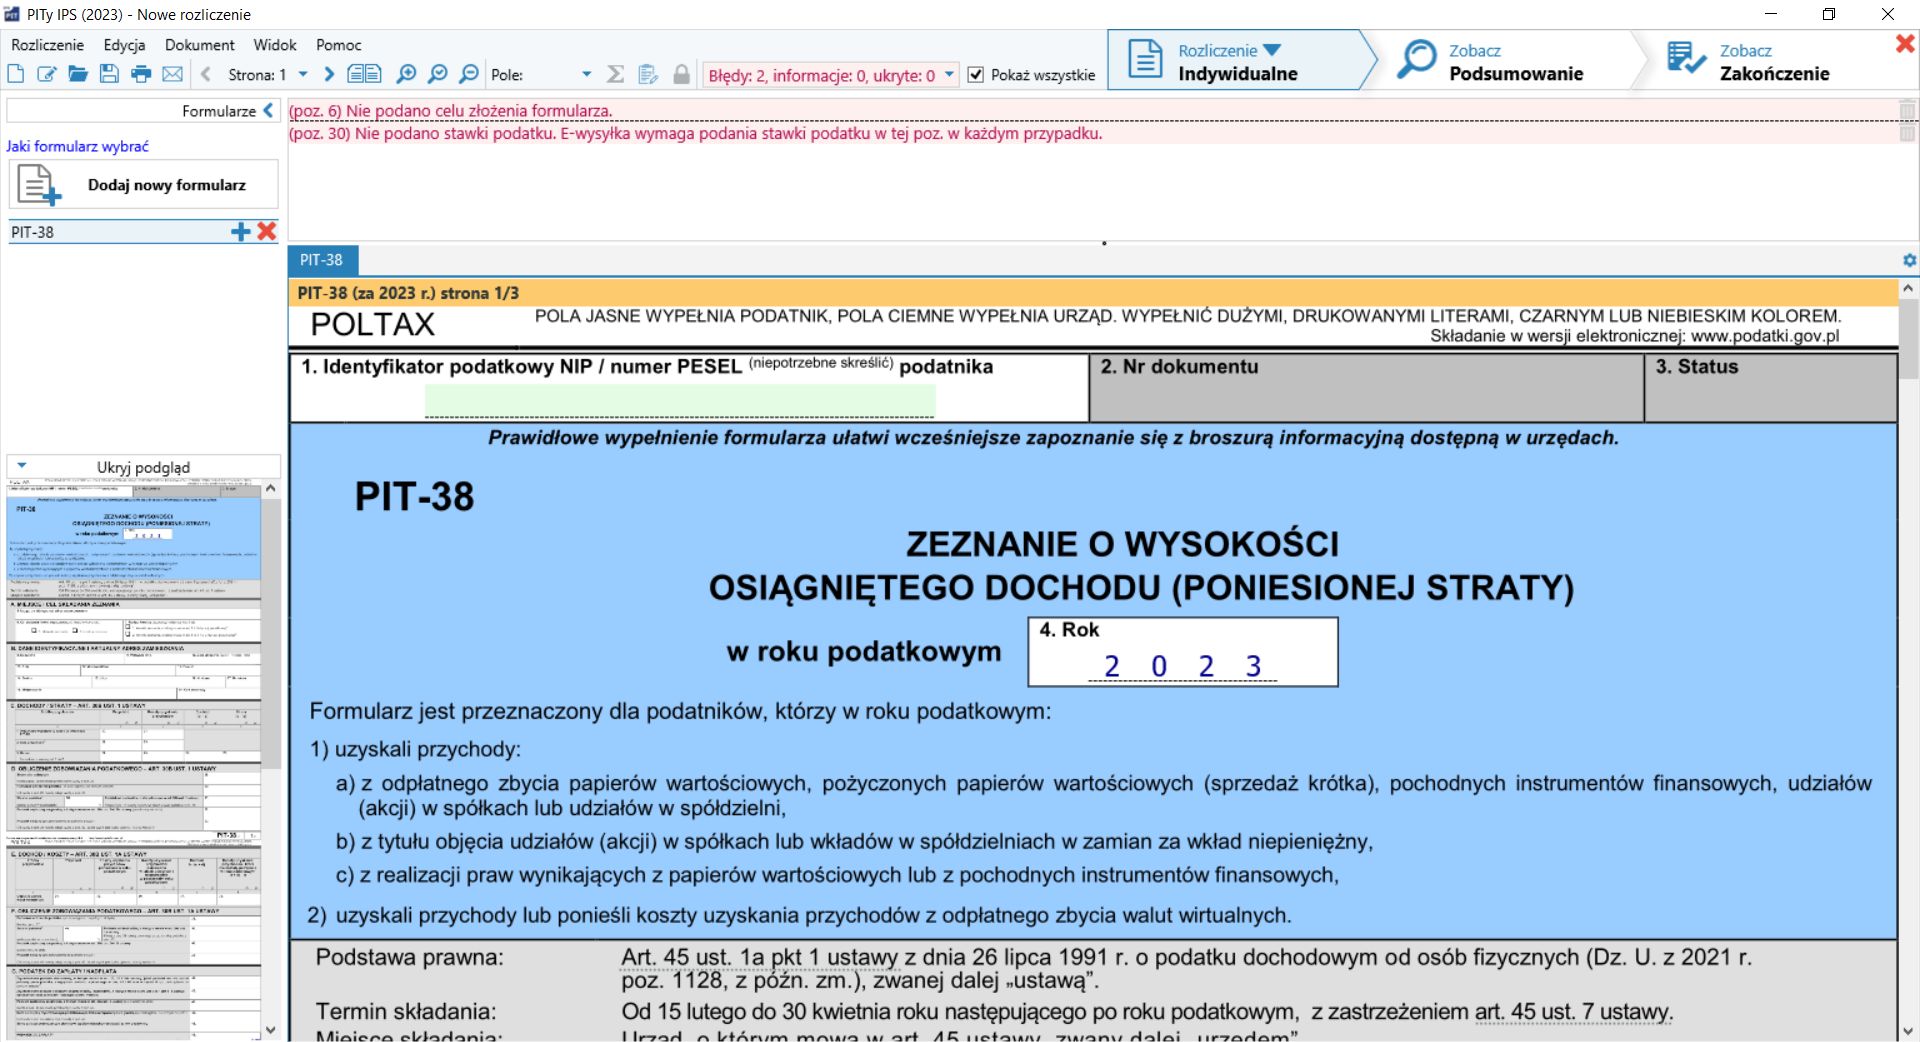Click 'Dodaj nowy formularz' button
Screen dimensions: 1920x1042
coord(144,185)
